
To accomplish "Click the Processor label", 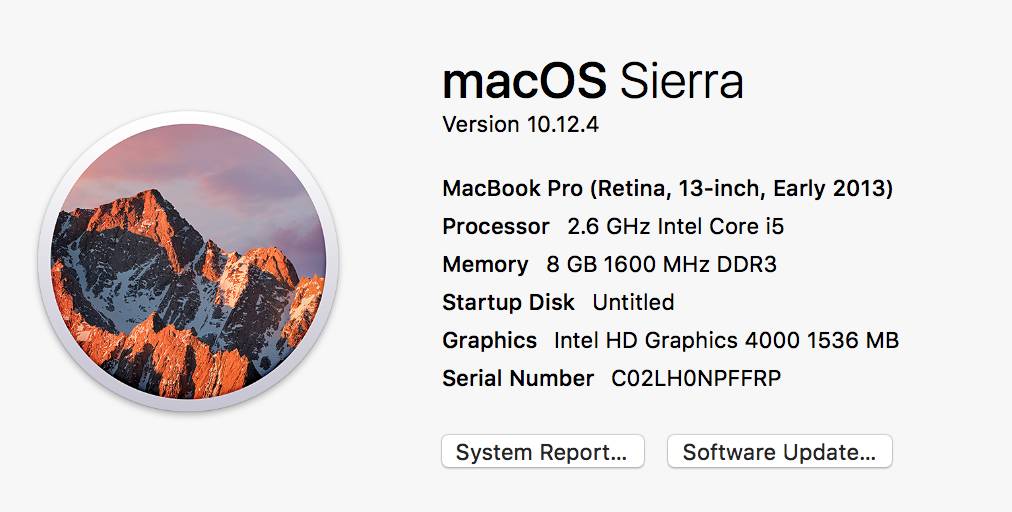I will coord(496,227).
